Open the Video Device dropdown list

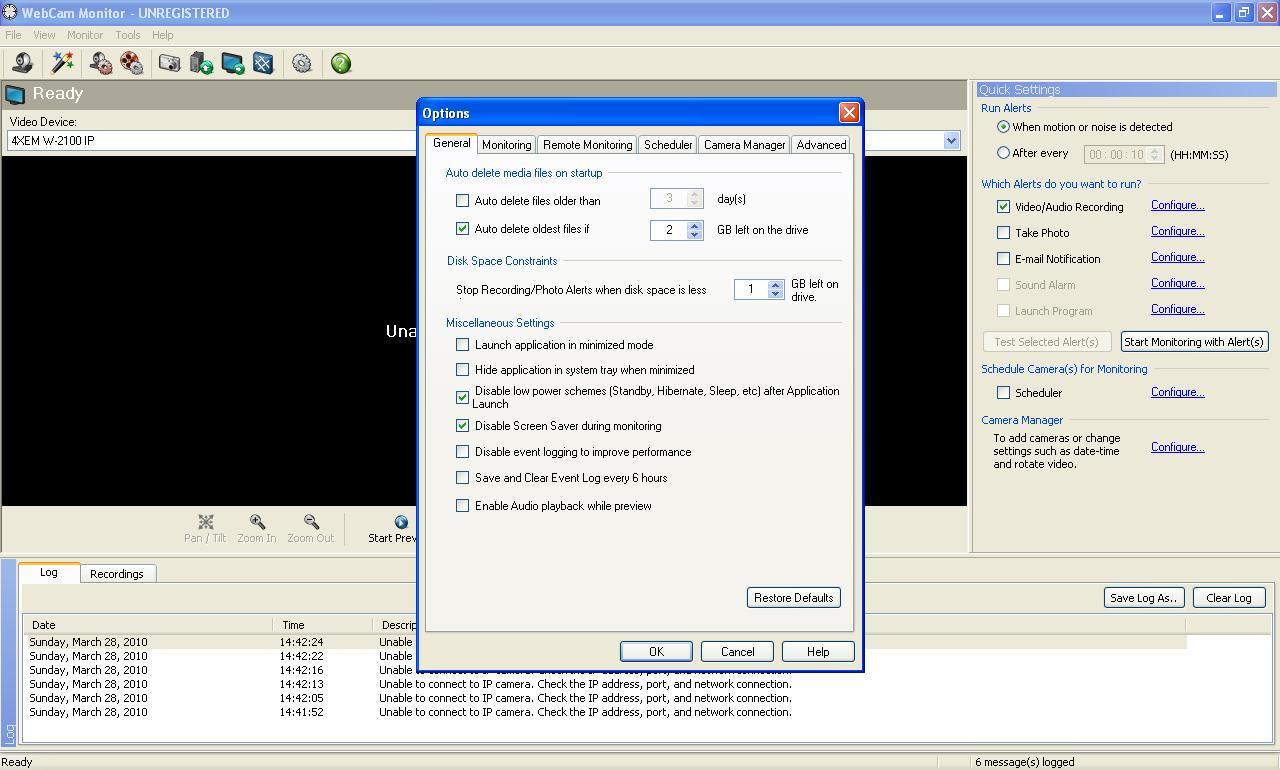(950, 140)
